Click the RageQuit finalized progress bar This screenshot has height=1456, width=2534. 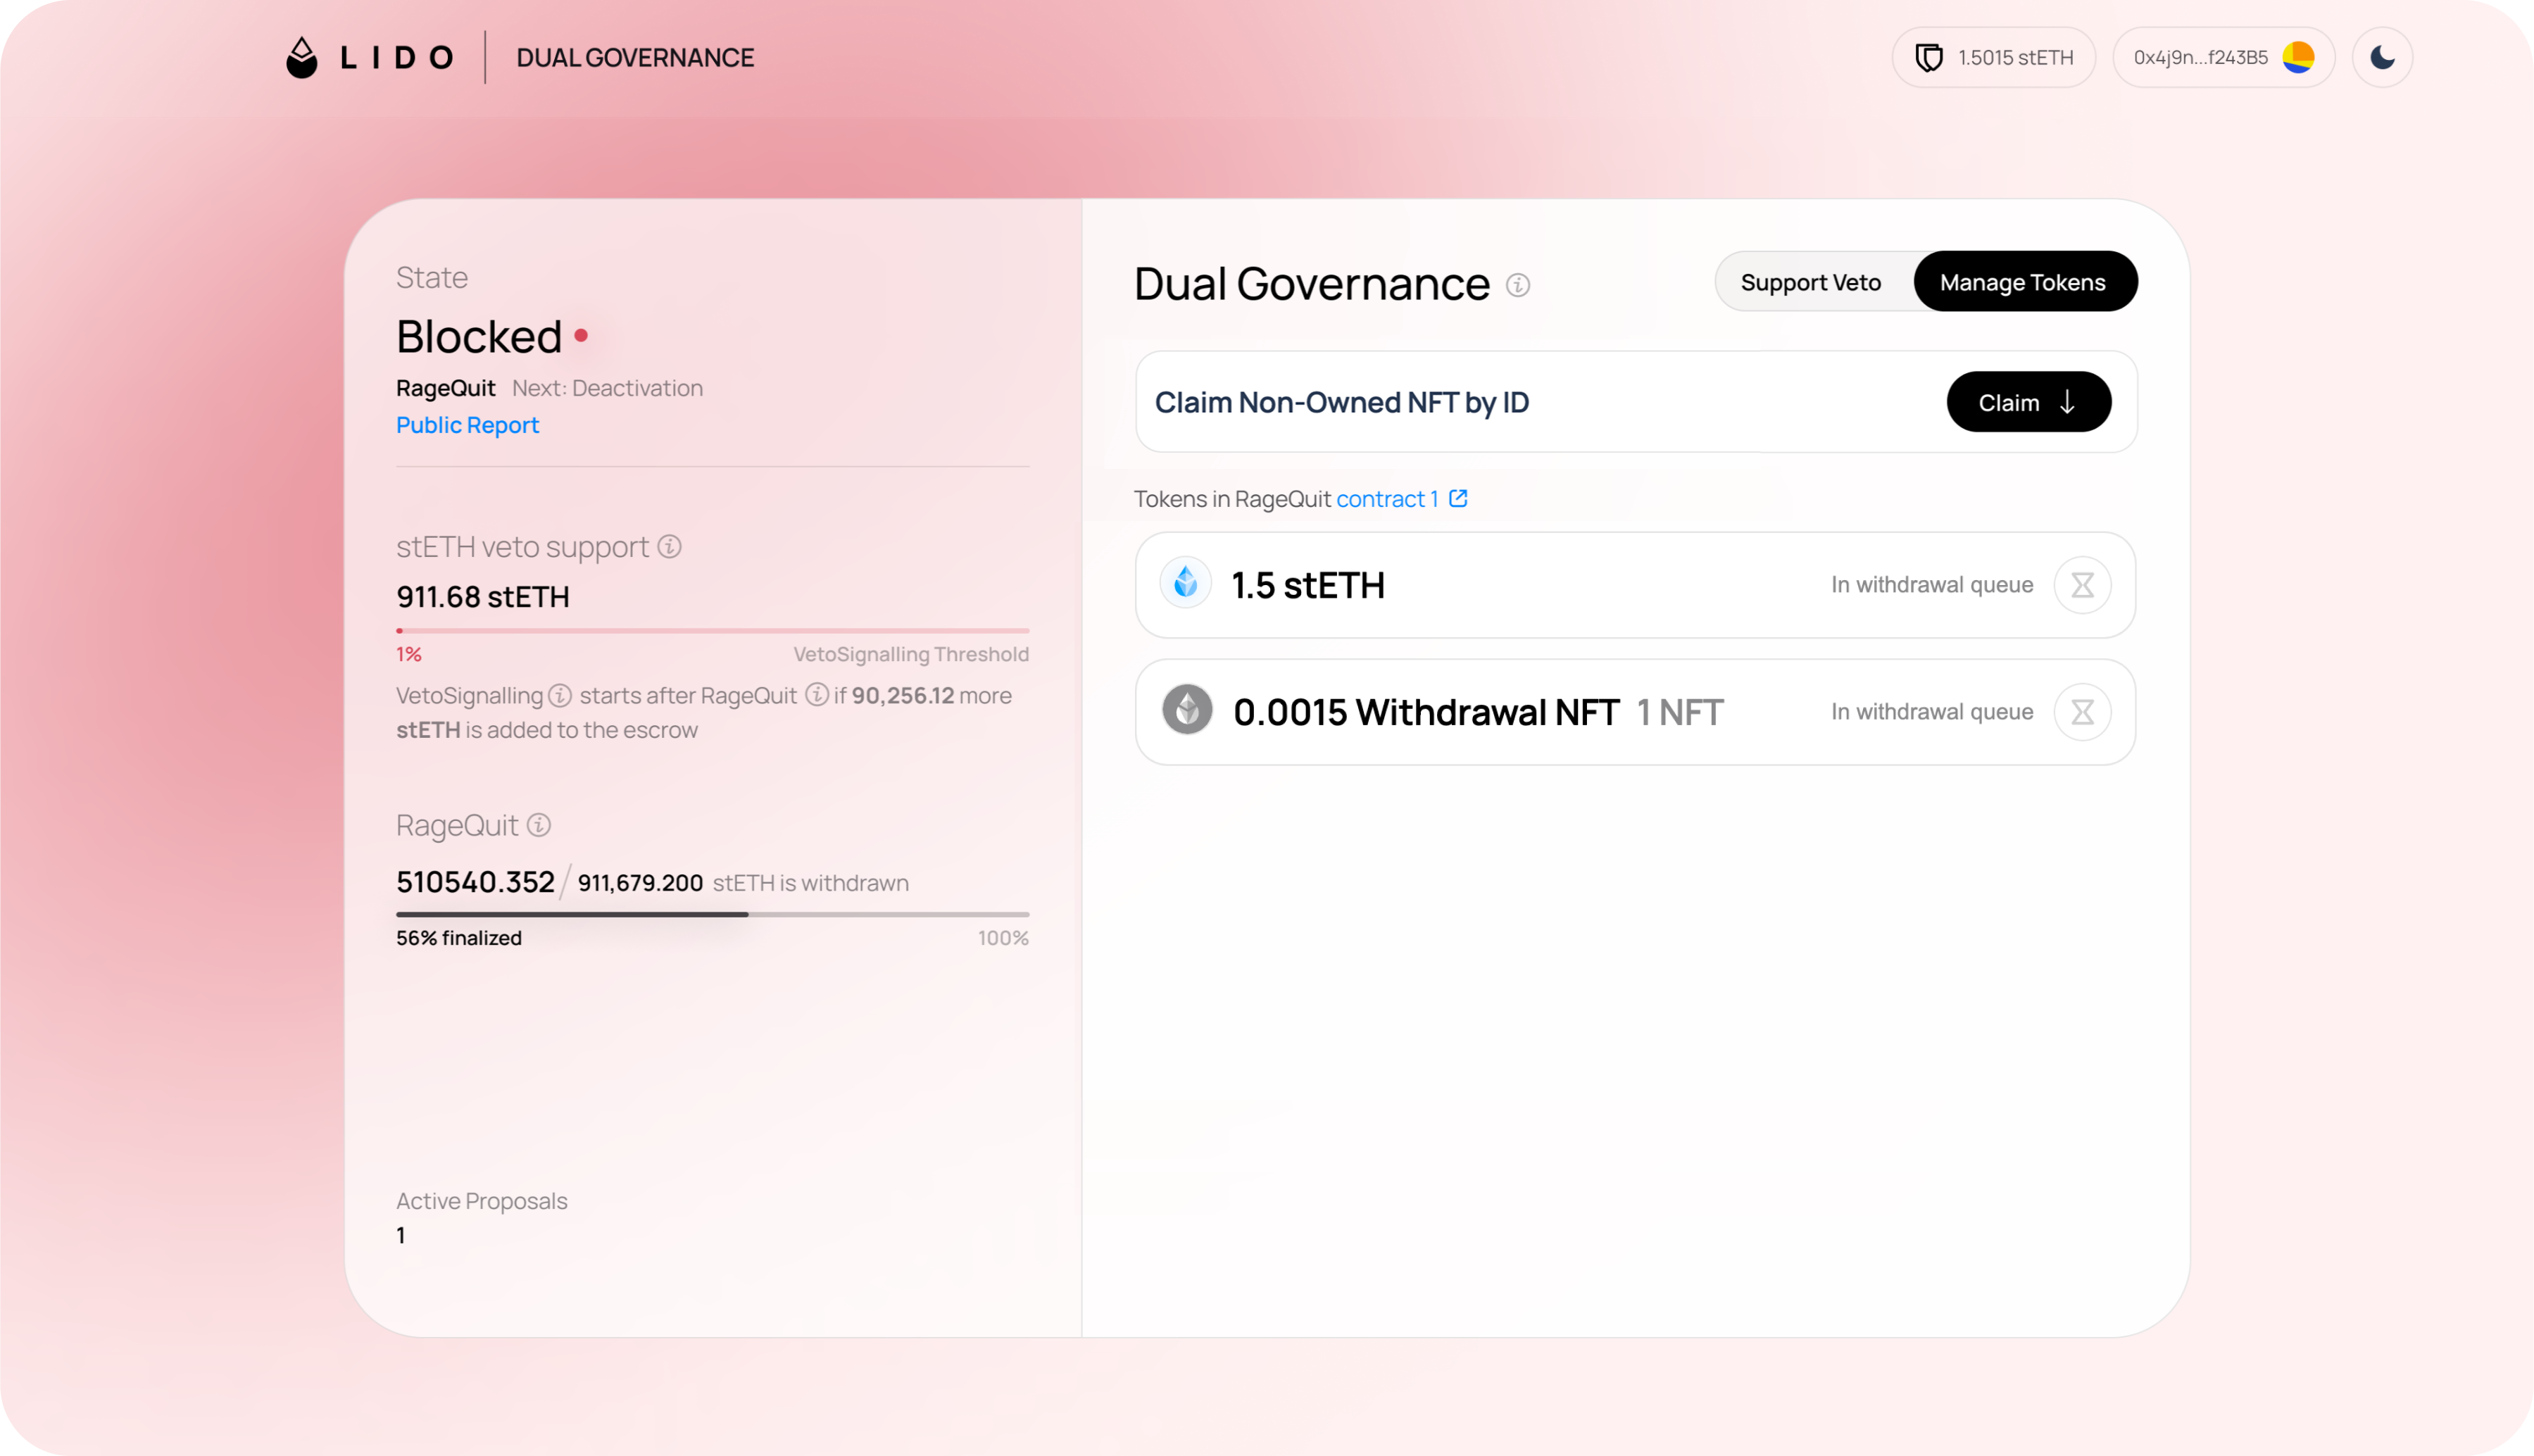[712, 914]
